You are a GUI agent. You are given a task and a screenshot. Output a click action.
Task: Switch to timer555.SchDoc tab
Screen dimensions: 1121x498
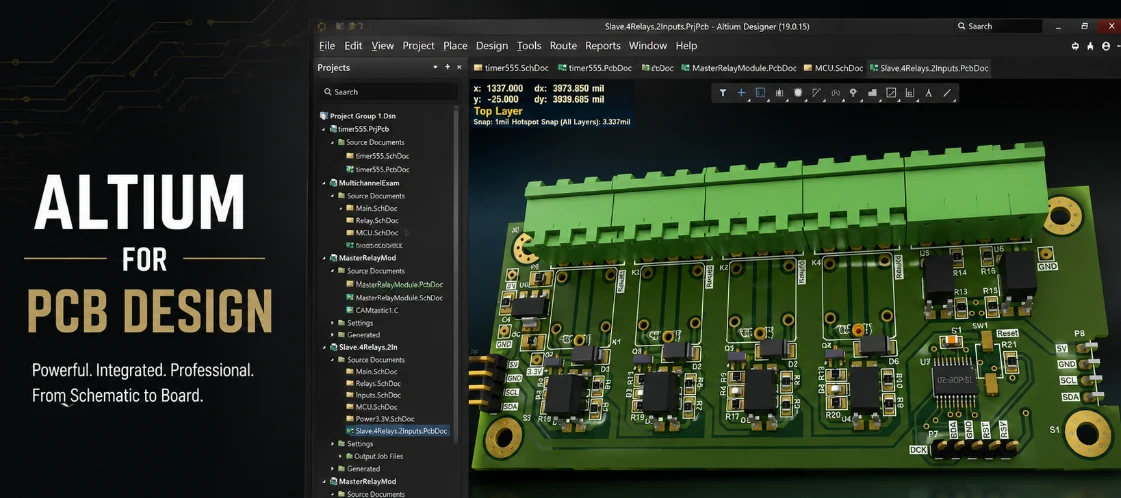tap(511, 68)
